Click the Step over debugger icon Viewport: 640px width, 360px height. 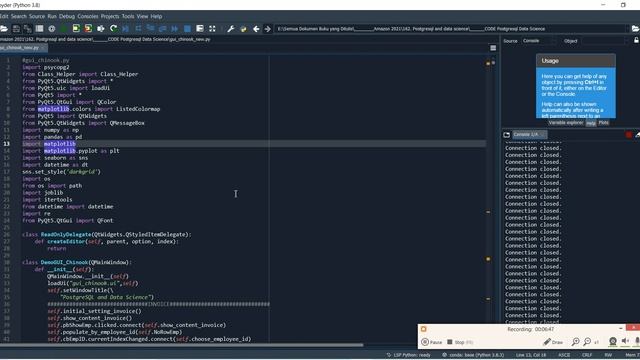138,29
